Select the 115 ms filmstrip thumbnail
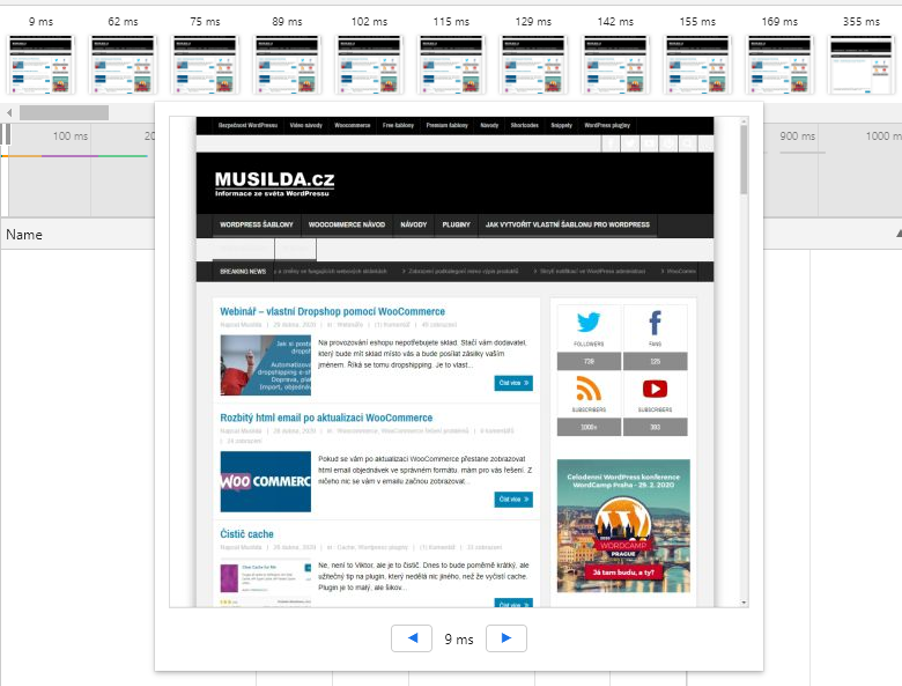 452,64
